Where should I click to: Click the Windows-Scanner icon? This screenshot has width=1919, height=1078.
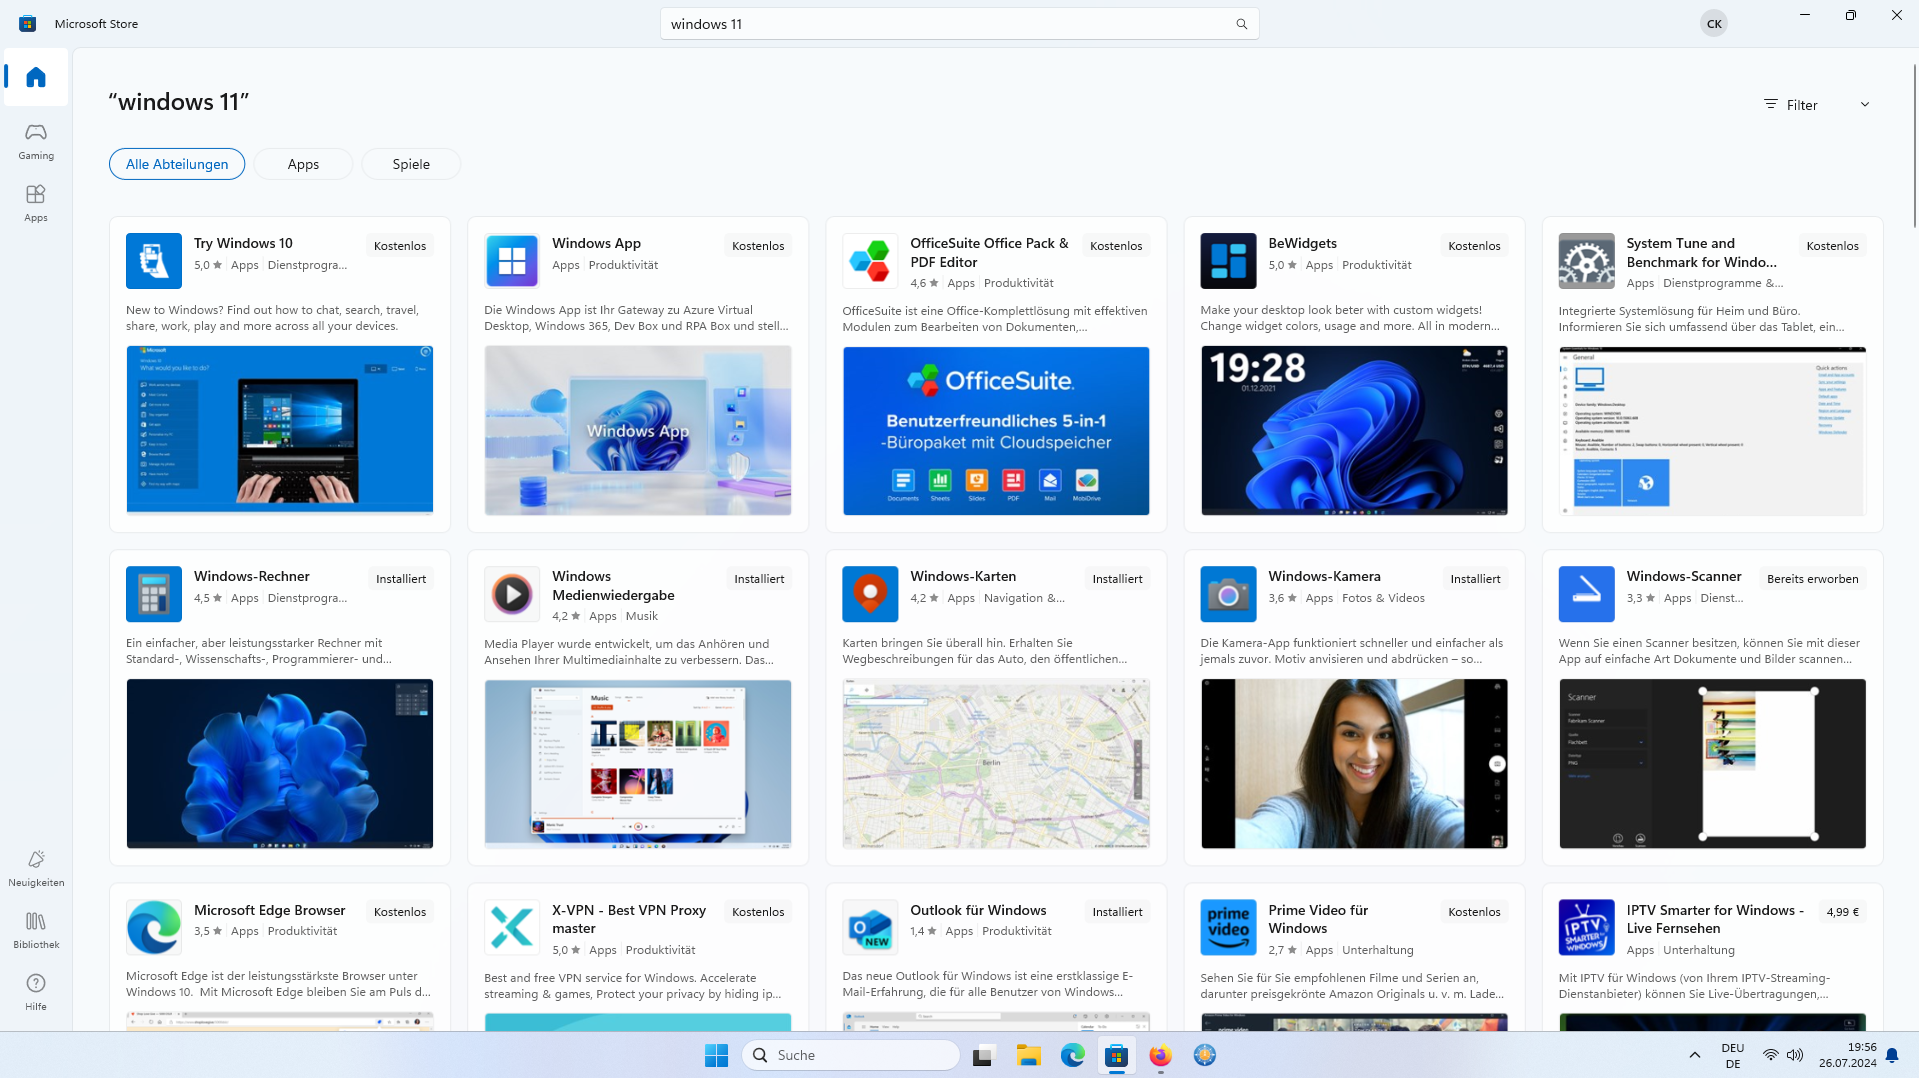[1586, 594]
